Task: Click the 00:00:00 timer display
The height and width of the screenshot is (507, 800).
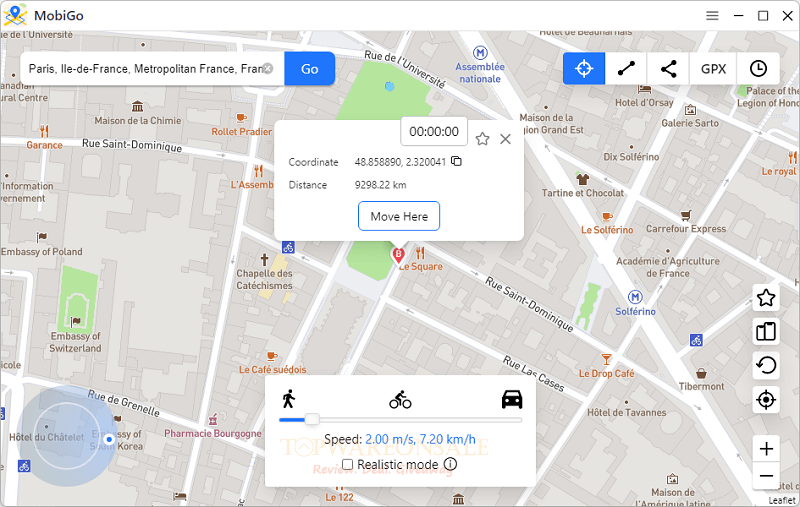Action: click(434, 132)
